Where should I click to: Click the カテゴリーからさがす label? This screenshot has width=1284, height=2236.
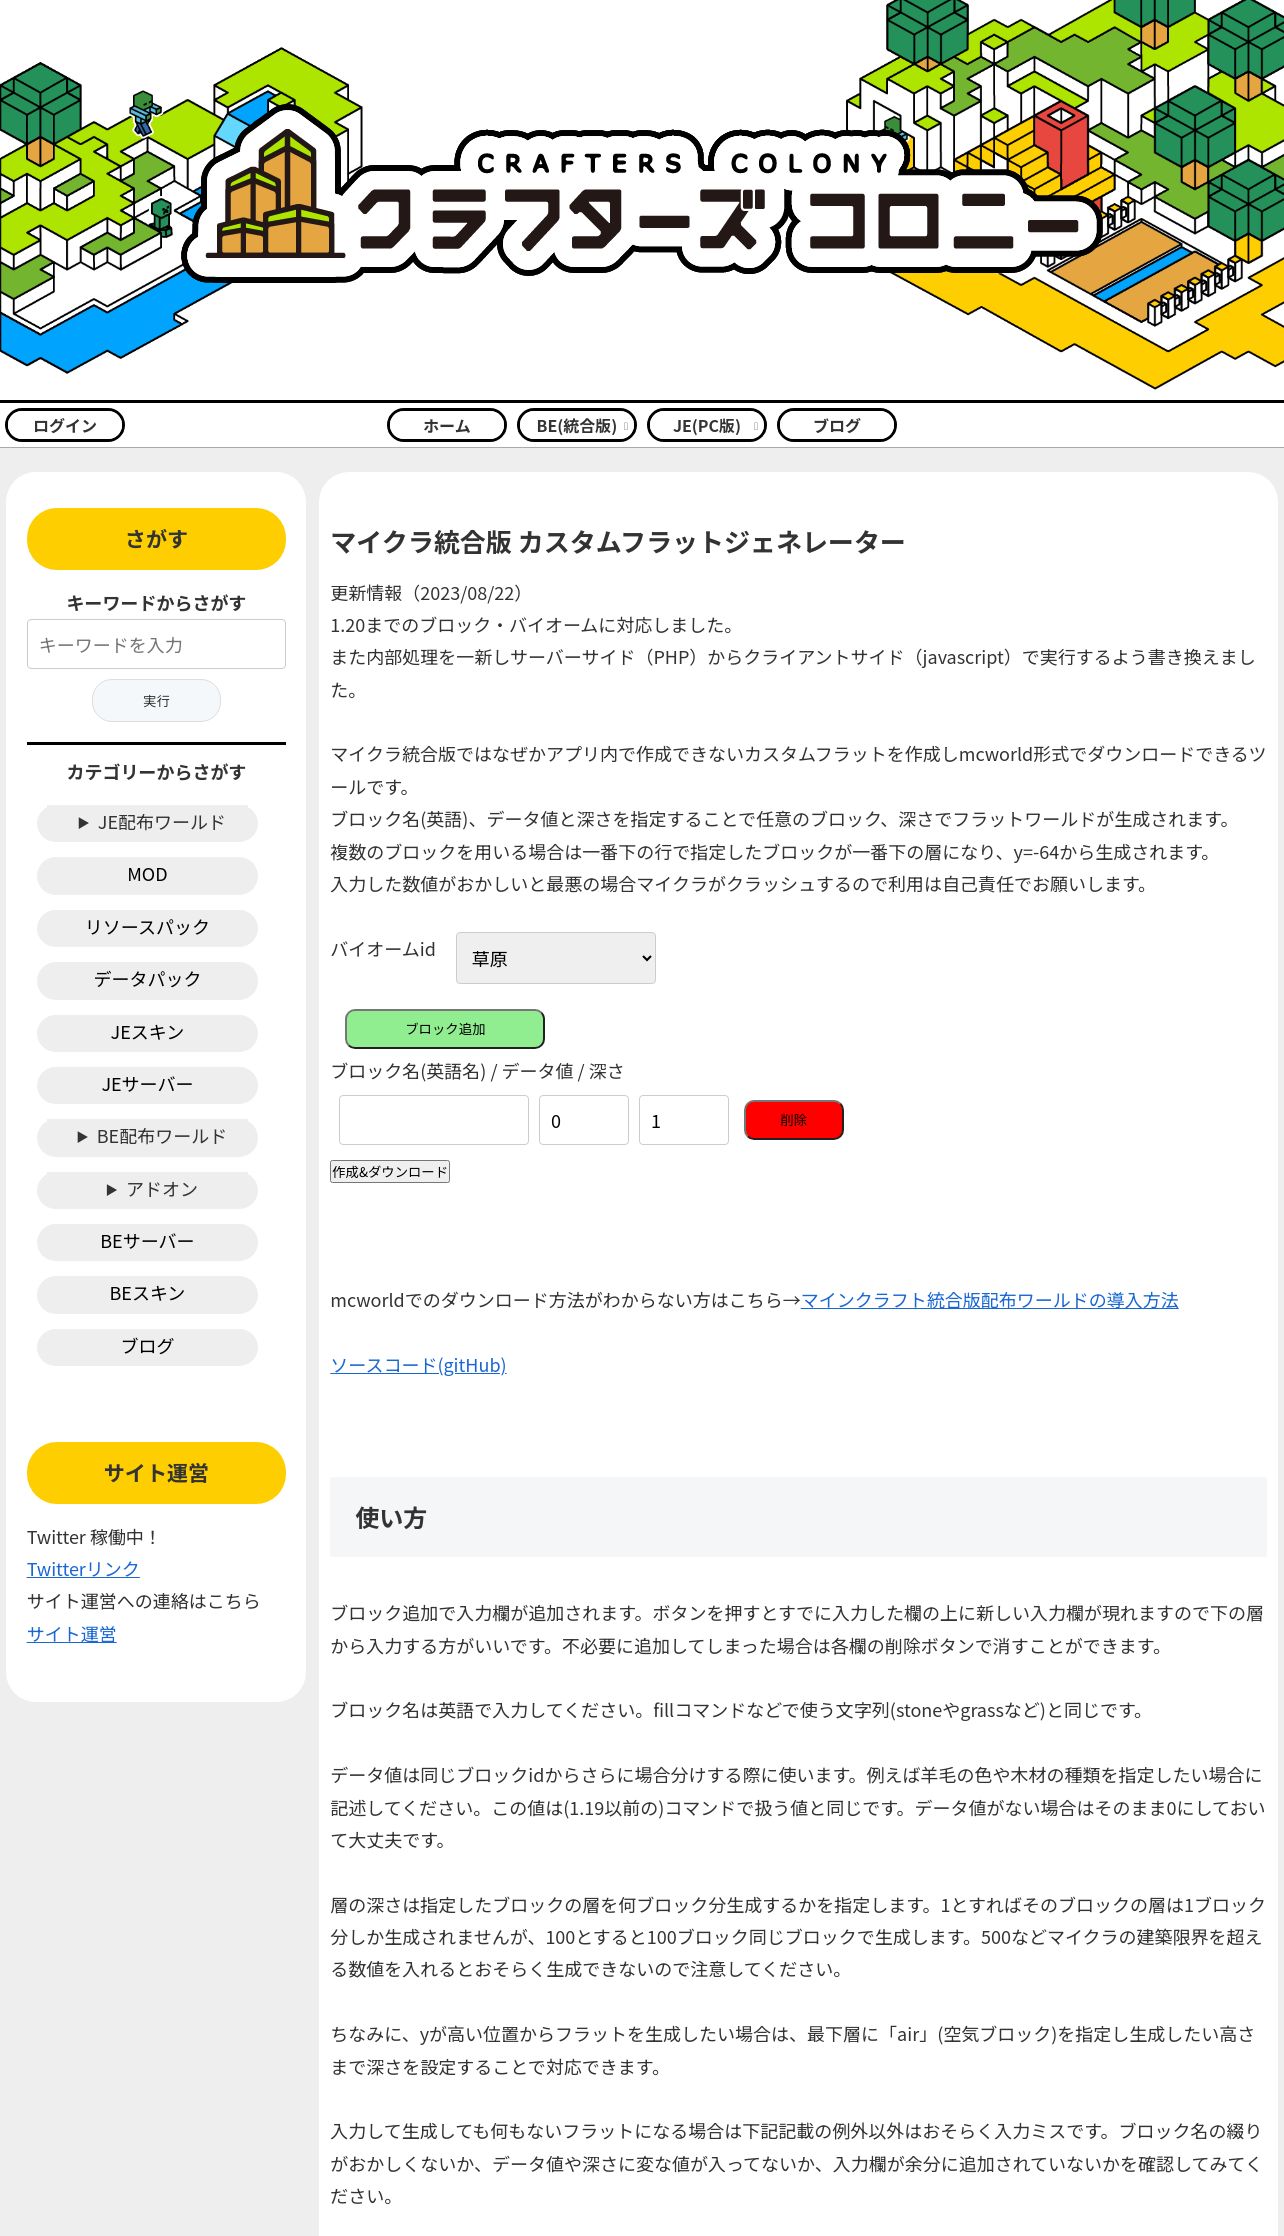point(156,772)
